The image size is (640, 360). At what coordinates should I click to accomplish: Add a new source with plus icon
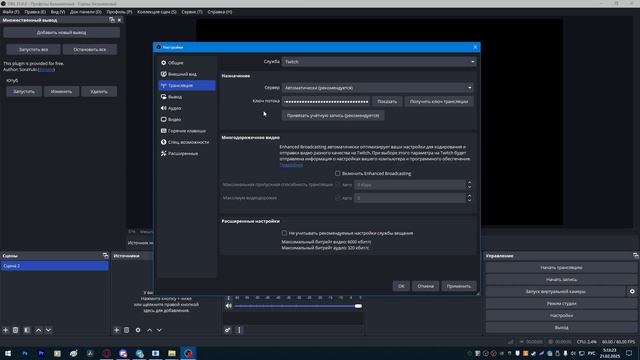(116, 330)
